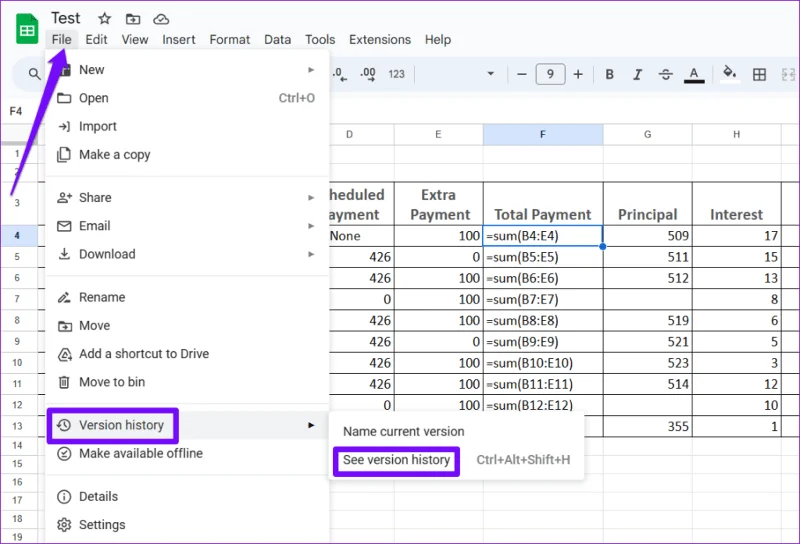Check the cloud document status icon
The image size is (800, 544).
pos(161,19)
